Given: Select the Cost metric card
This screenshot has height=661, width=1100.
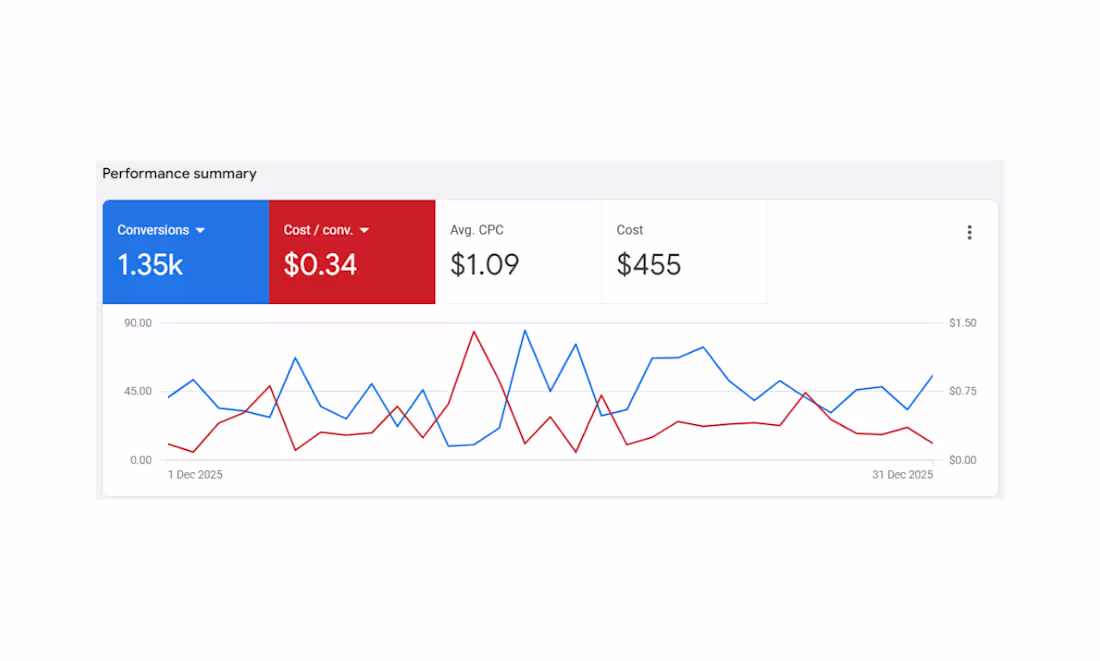Looking at the screenshot, I should 684,251.
